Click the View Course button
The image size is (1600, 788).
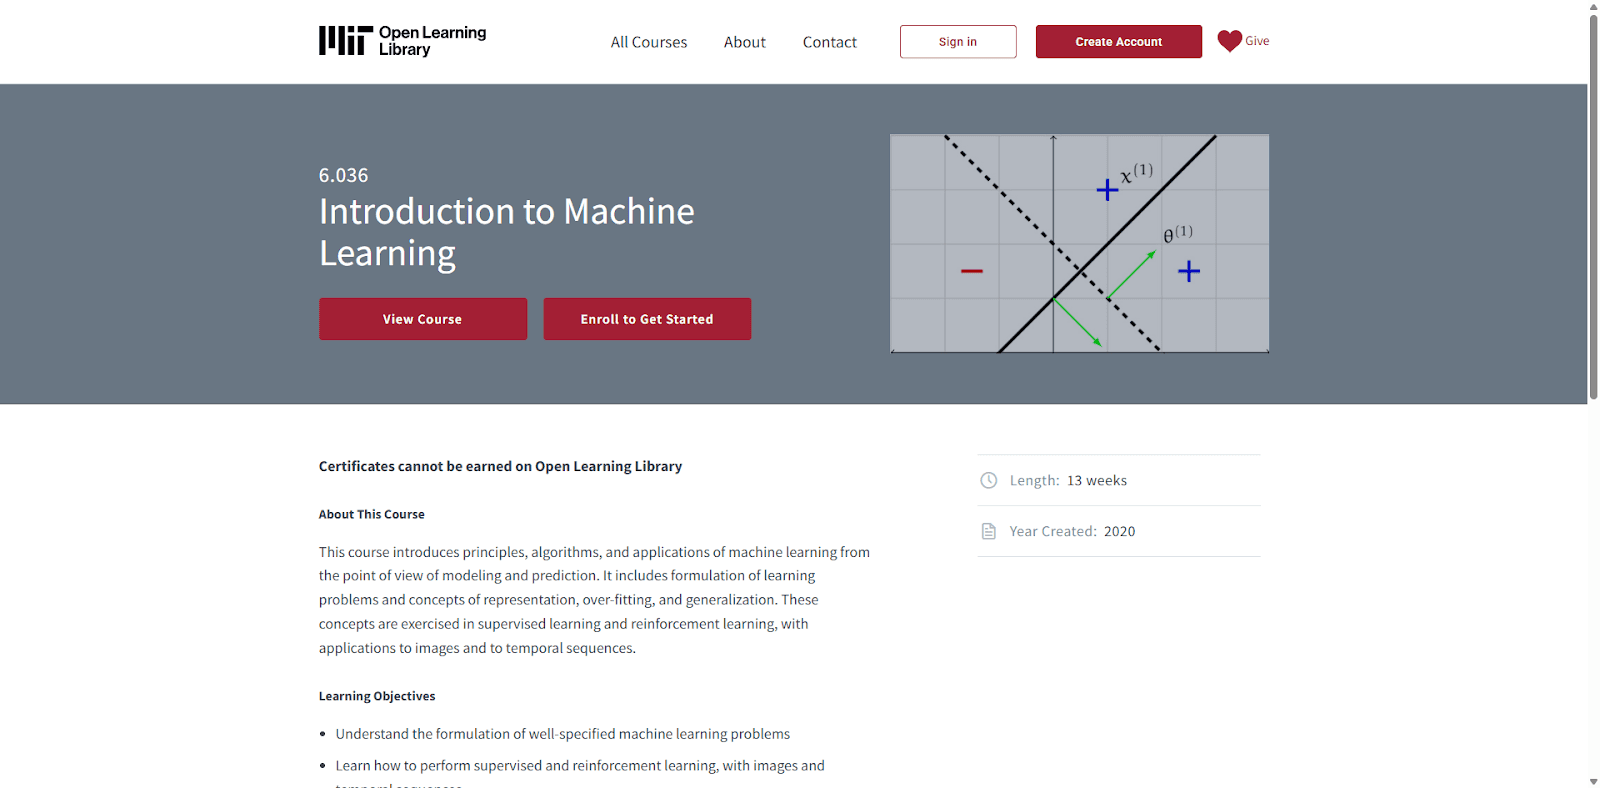coord(423,319)
